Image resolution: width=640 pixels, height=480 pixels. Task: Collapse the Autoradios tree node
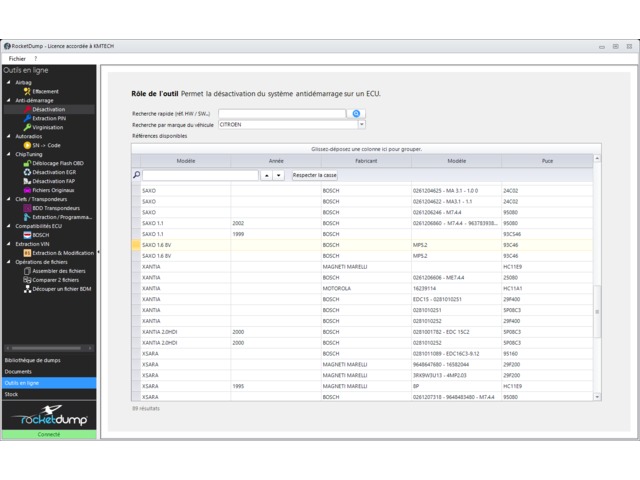coord(9,136)
